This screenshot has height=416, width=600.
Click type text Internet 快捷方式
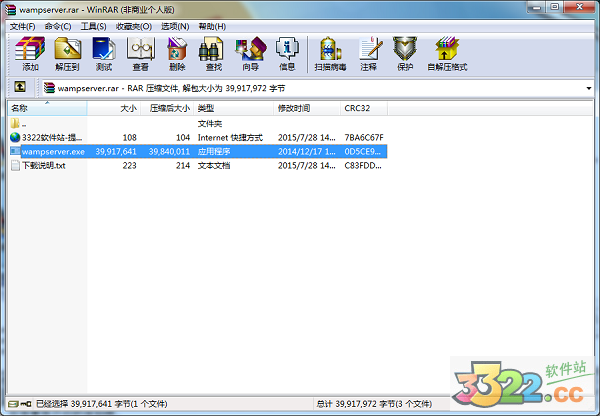[230, 137]
